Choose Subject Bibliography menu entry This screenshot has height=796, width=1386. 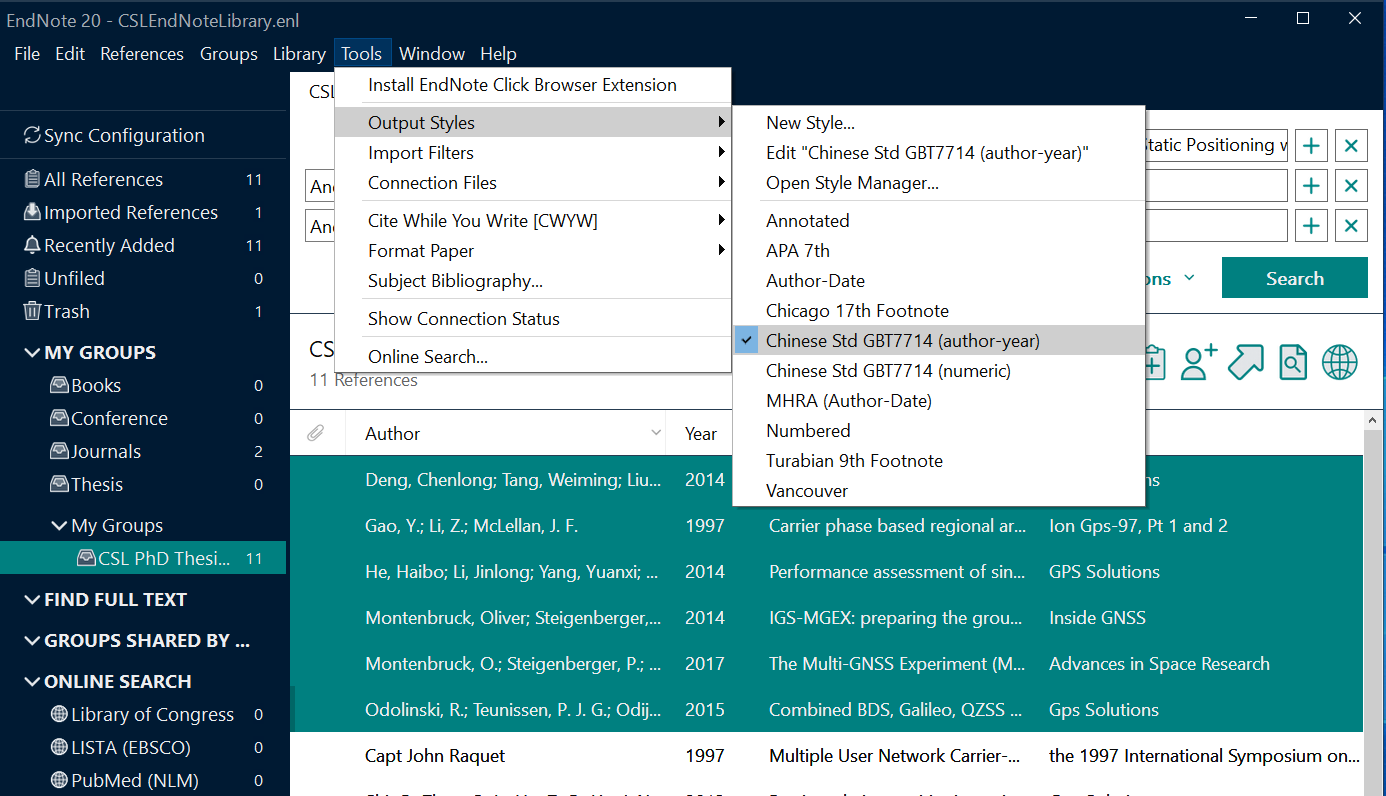click(x=533, y=281)
